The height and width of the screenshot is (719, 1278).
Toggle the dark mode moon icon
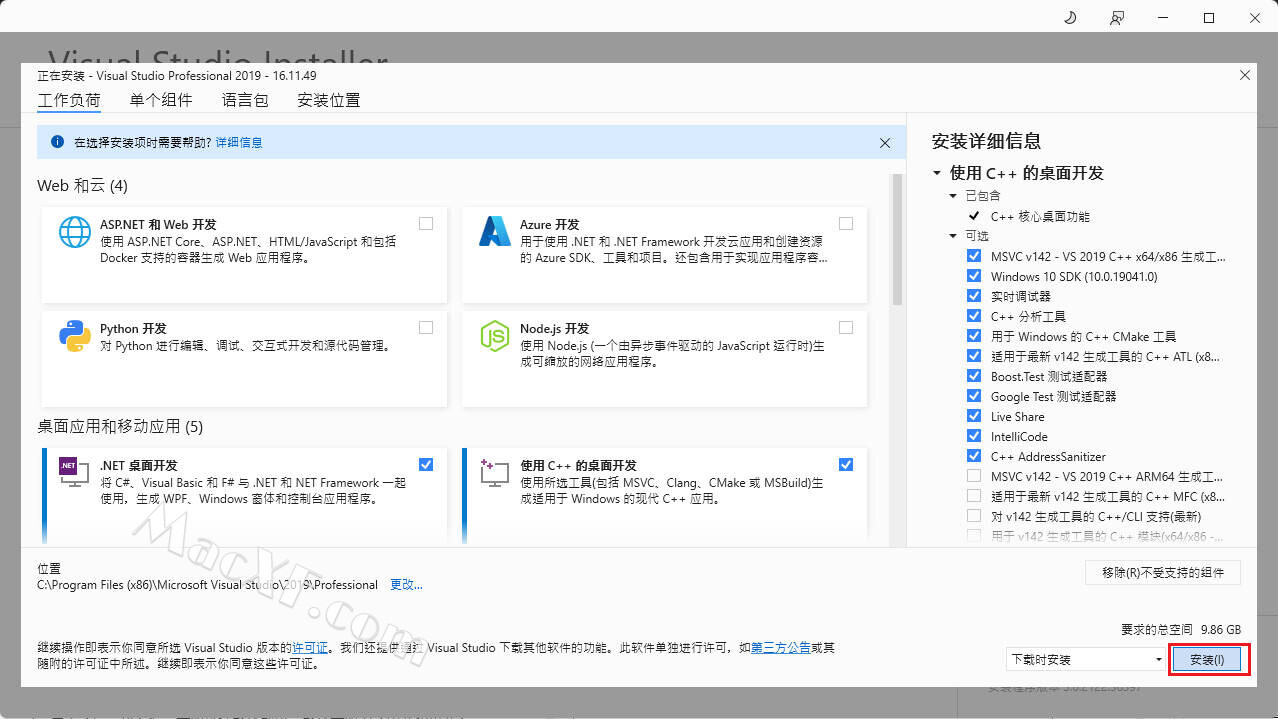tap(1070, 18)
